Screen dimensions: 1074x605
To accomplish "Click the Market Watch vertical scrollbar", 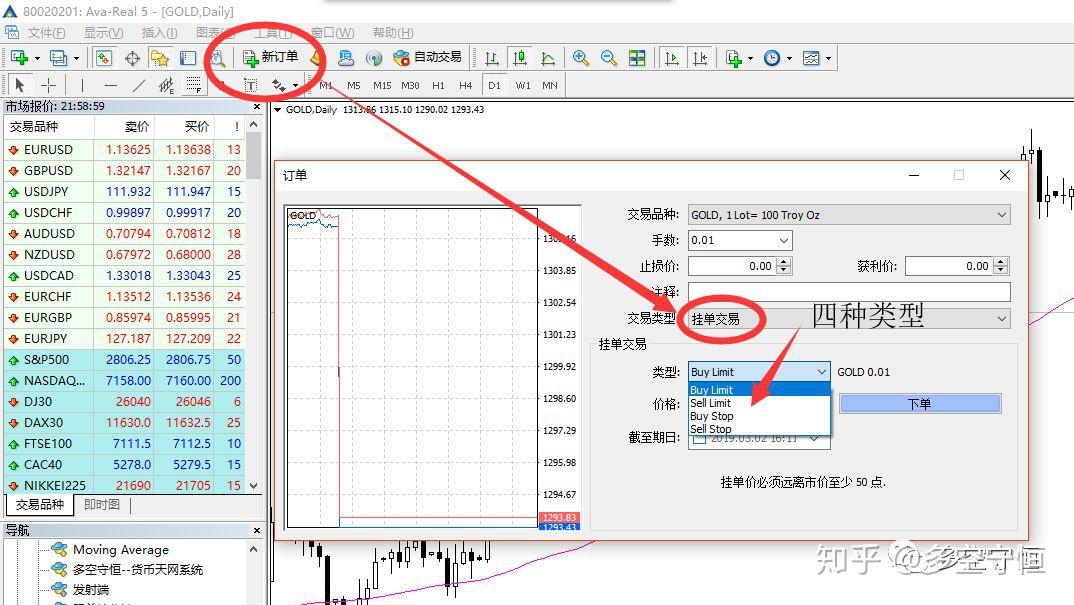I will 253,304.
